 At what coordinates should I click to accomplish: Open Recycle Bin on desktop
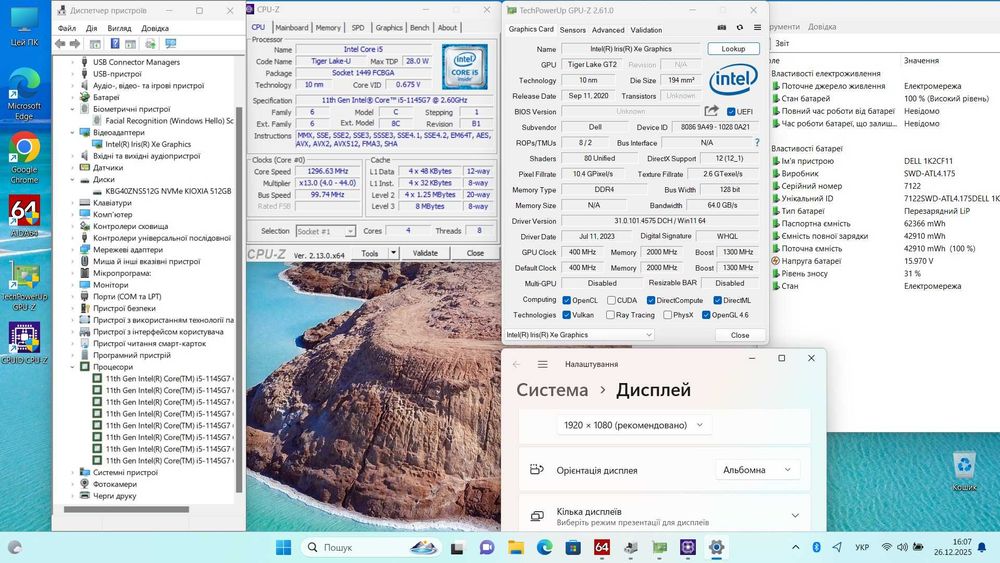[x=964, y=471]
